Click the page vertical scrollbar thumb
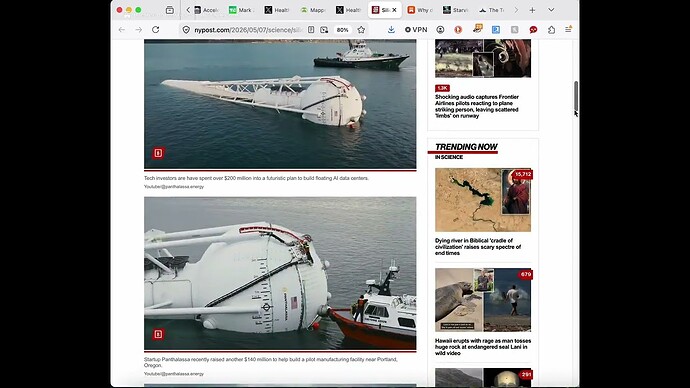 click(x=576, y=96)
